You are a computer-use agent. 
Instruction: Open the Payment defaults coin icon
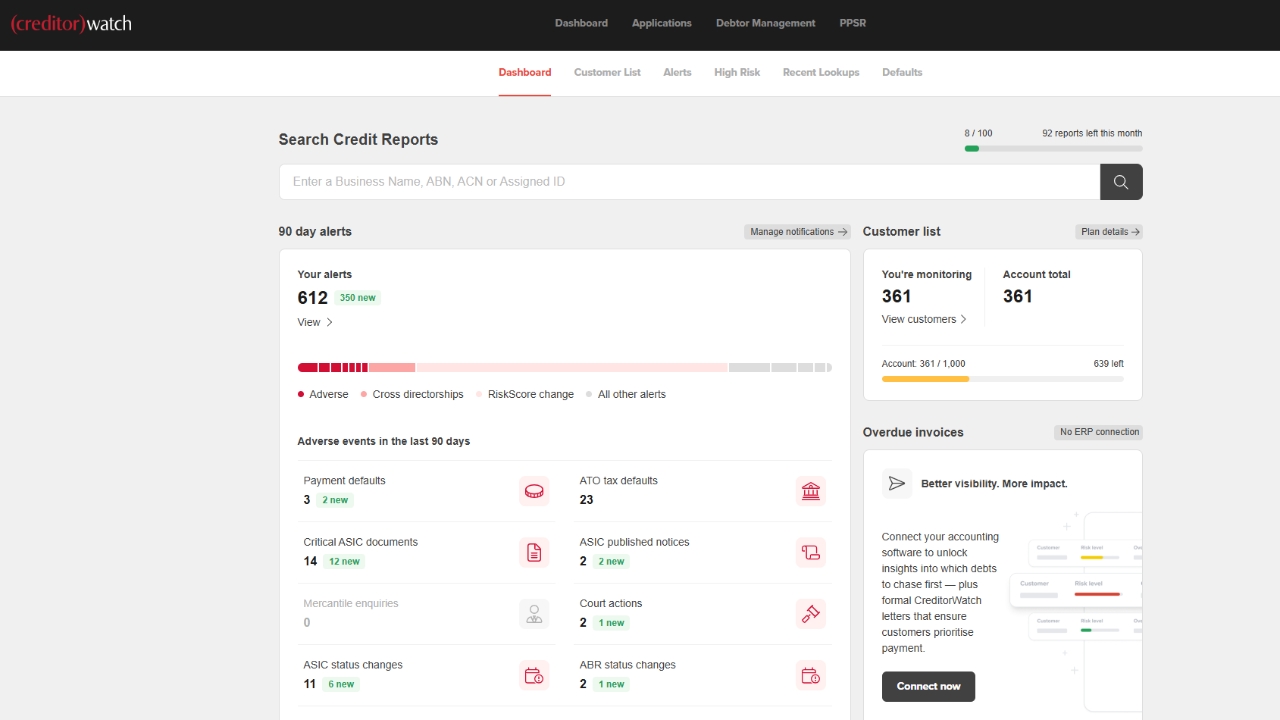pos(534,491)
